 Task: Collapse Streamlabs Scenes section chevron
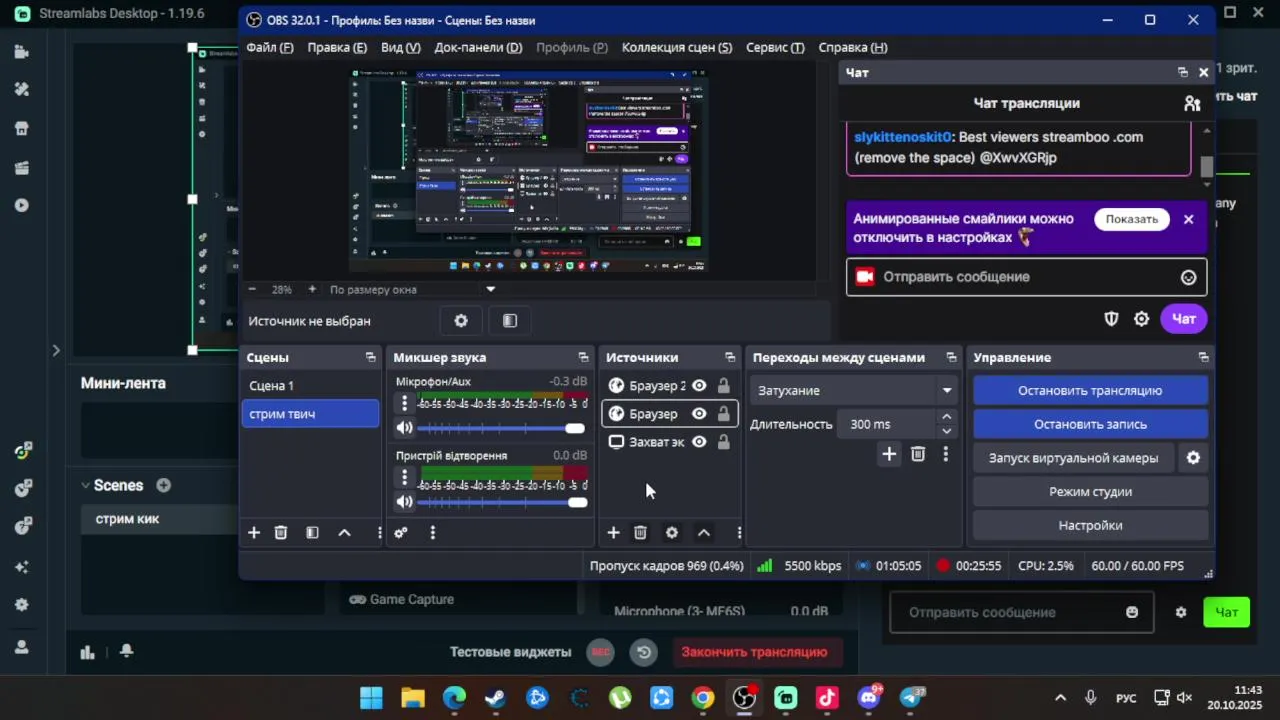pyautogui.click(x=86, y=486)
